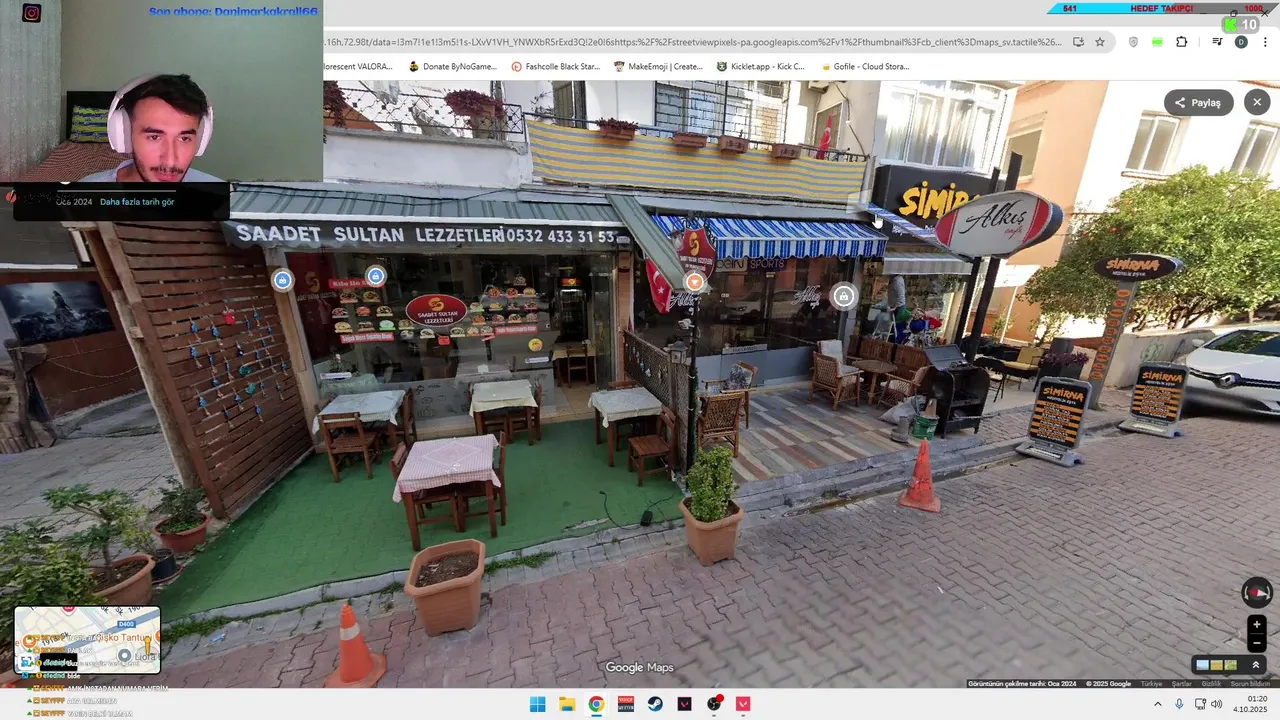Open the red square taskbar app after OBS
The width and height of the screenshot is (1280, 720).
[743, 704]
